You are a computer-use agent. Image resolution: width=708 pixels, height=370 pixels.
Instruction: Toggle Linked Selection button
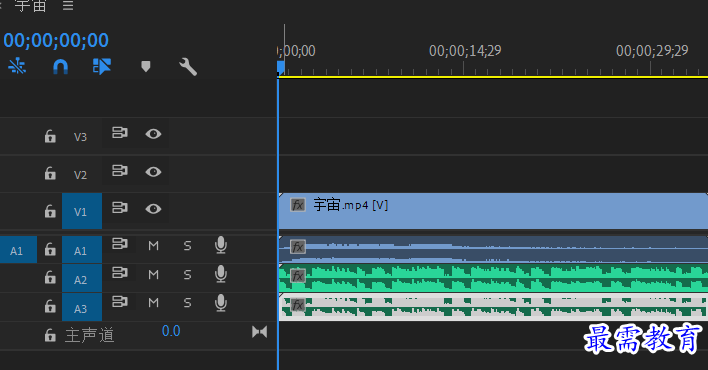point(102,66)
